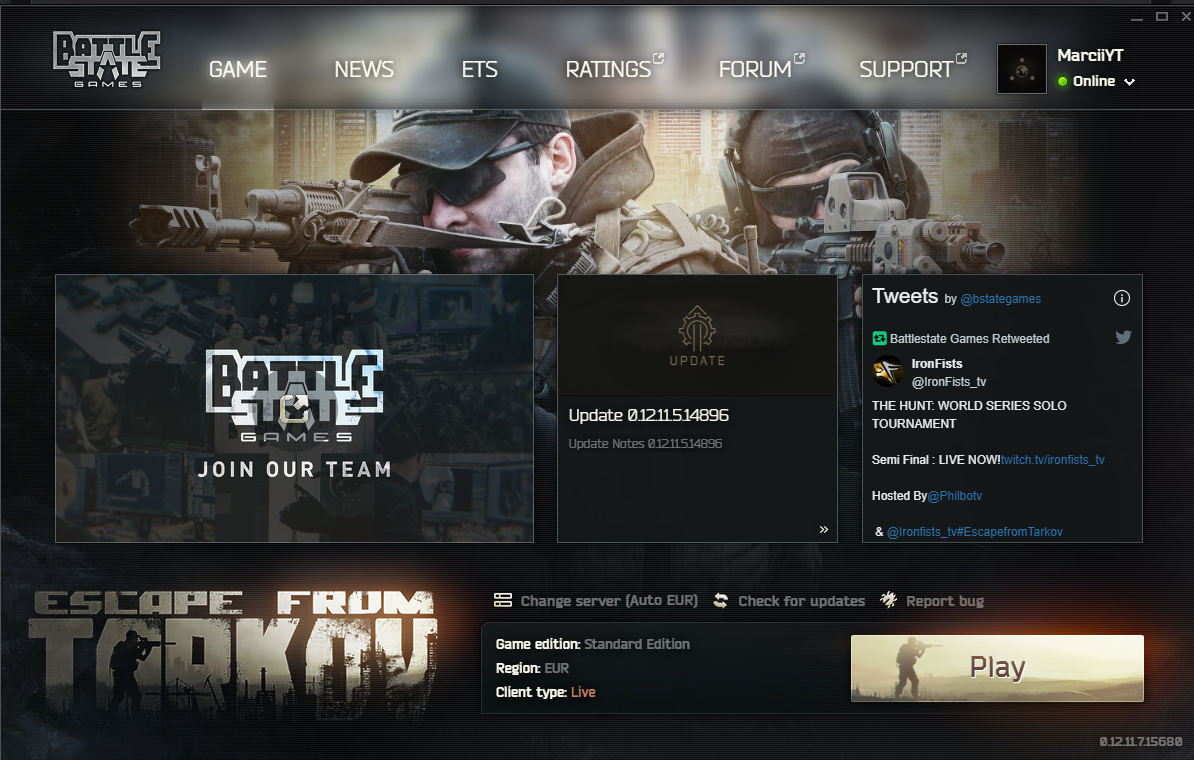Read Update Notes 0.12.11.5.14896 entry
Image resolution: width=1194 pixels, height=760 pixels.
(645, 443)
